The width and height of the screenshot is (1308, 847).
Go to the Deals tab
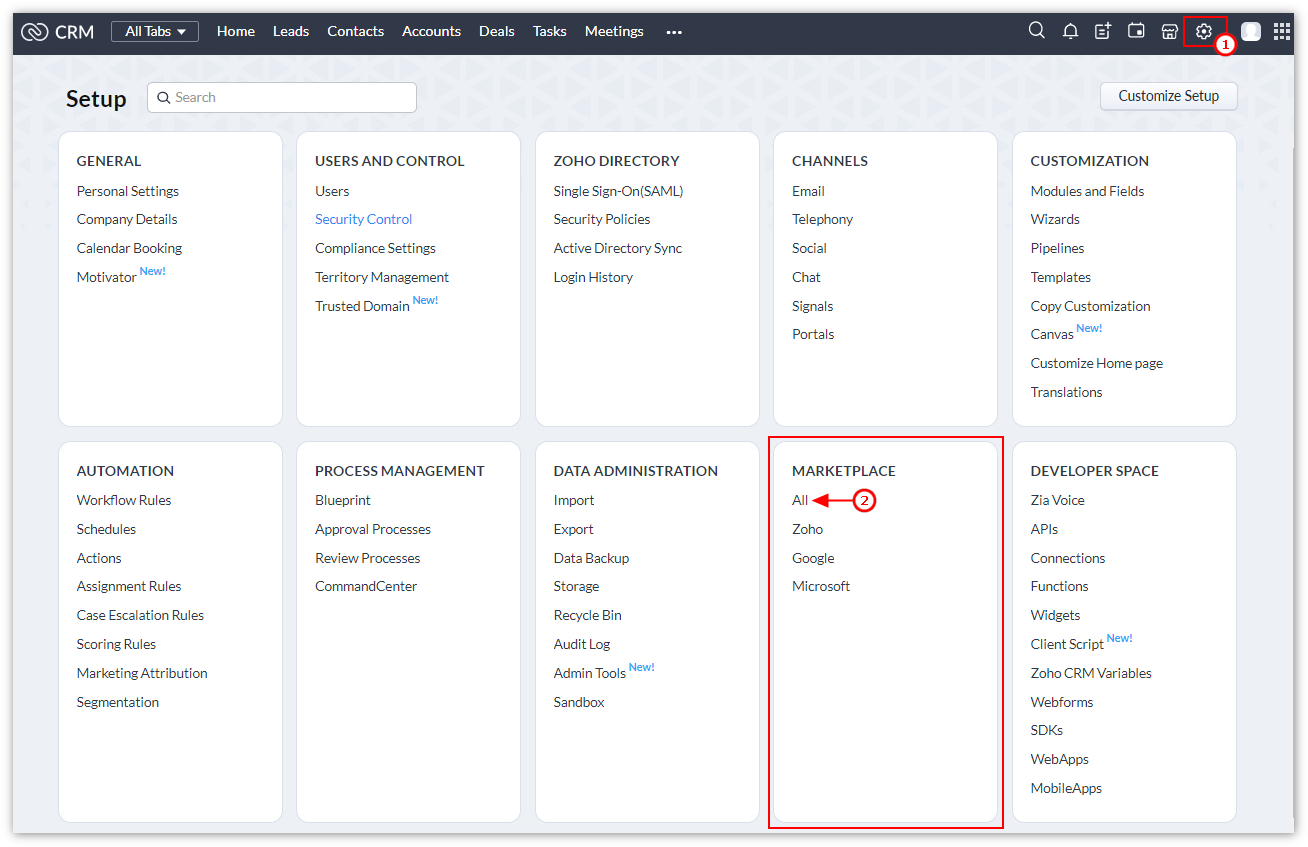pos(497,31)
